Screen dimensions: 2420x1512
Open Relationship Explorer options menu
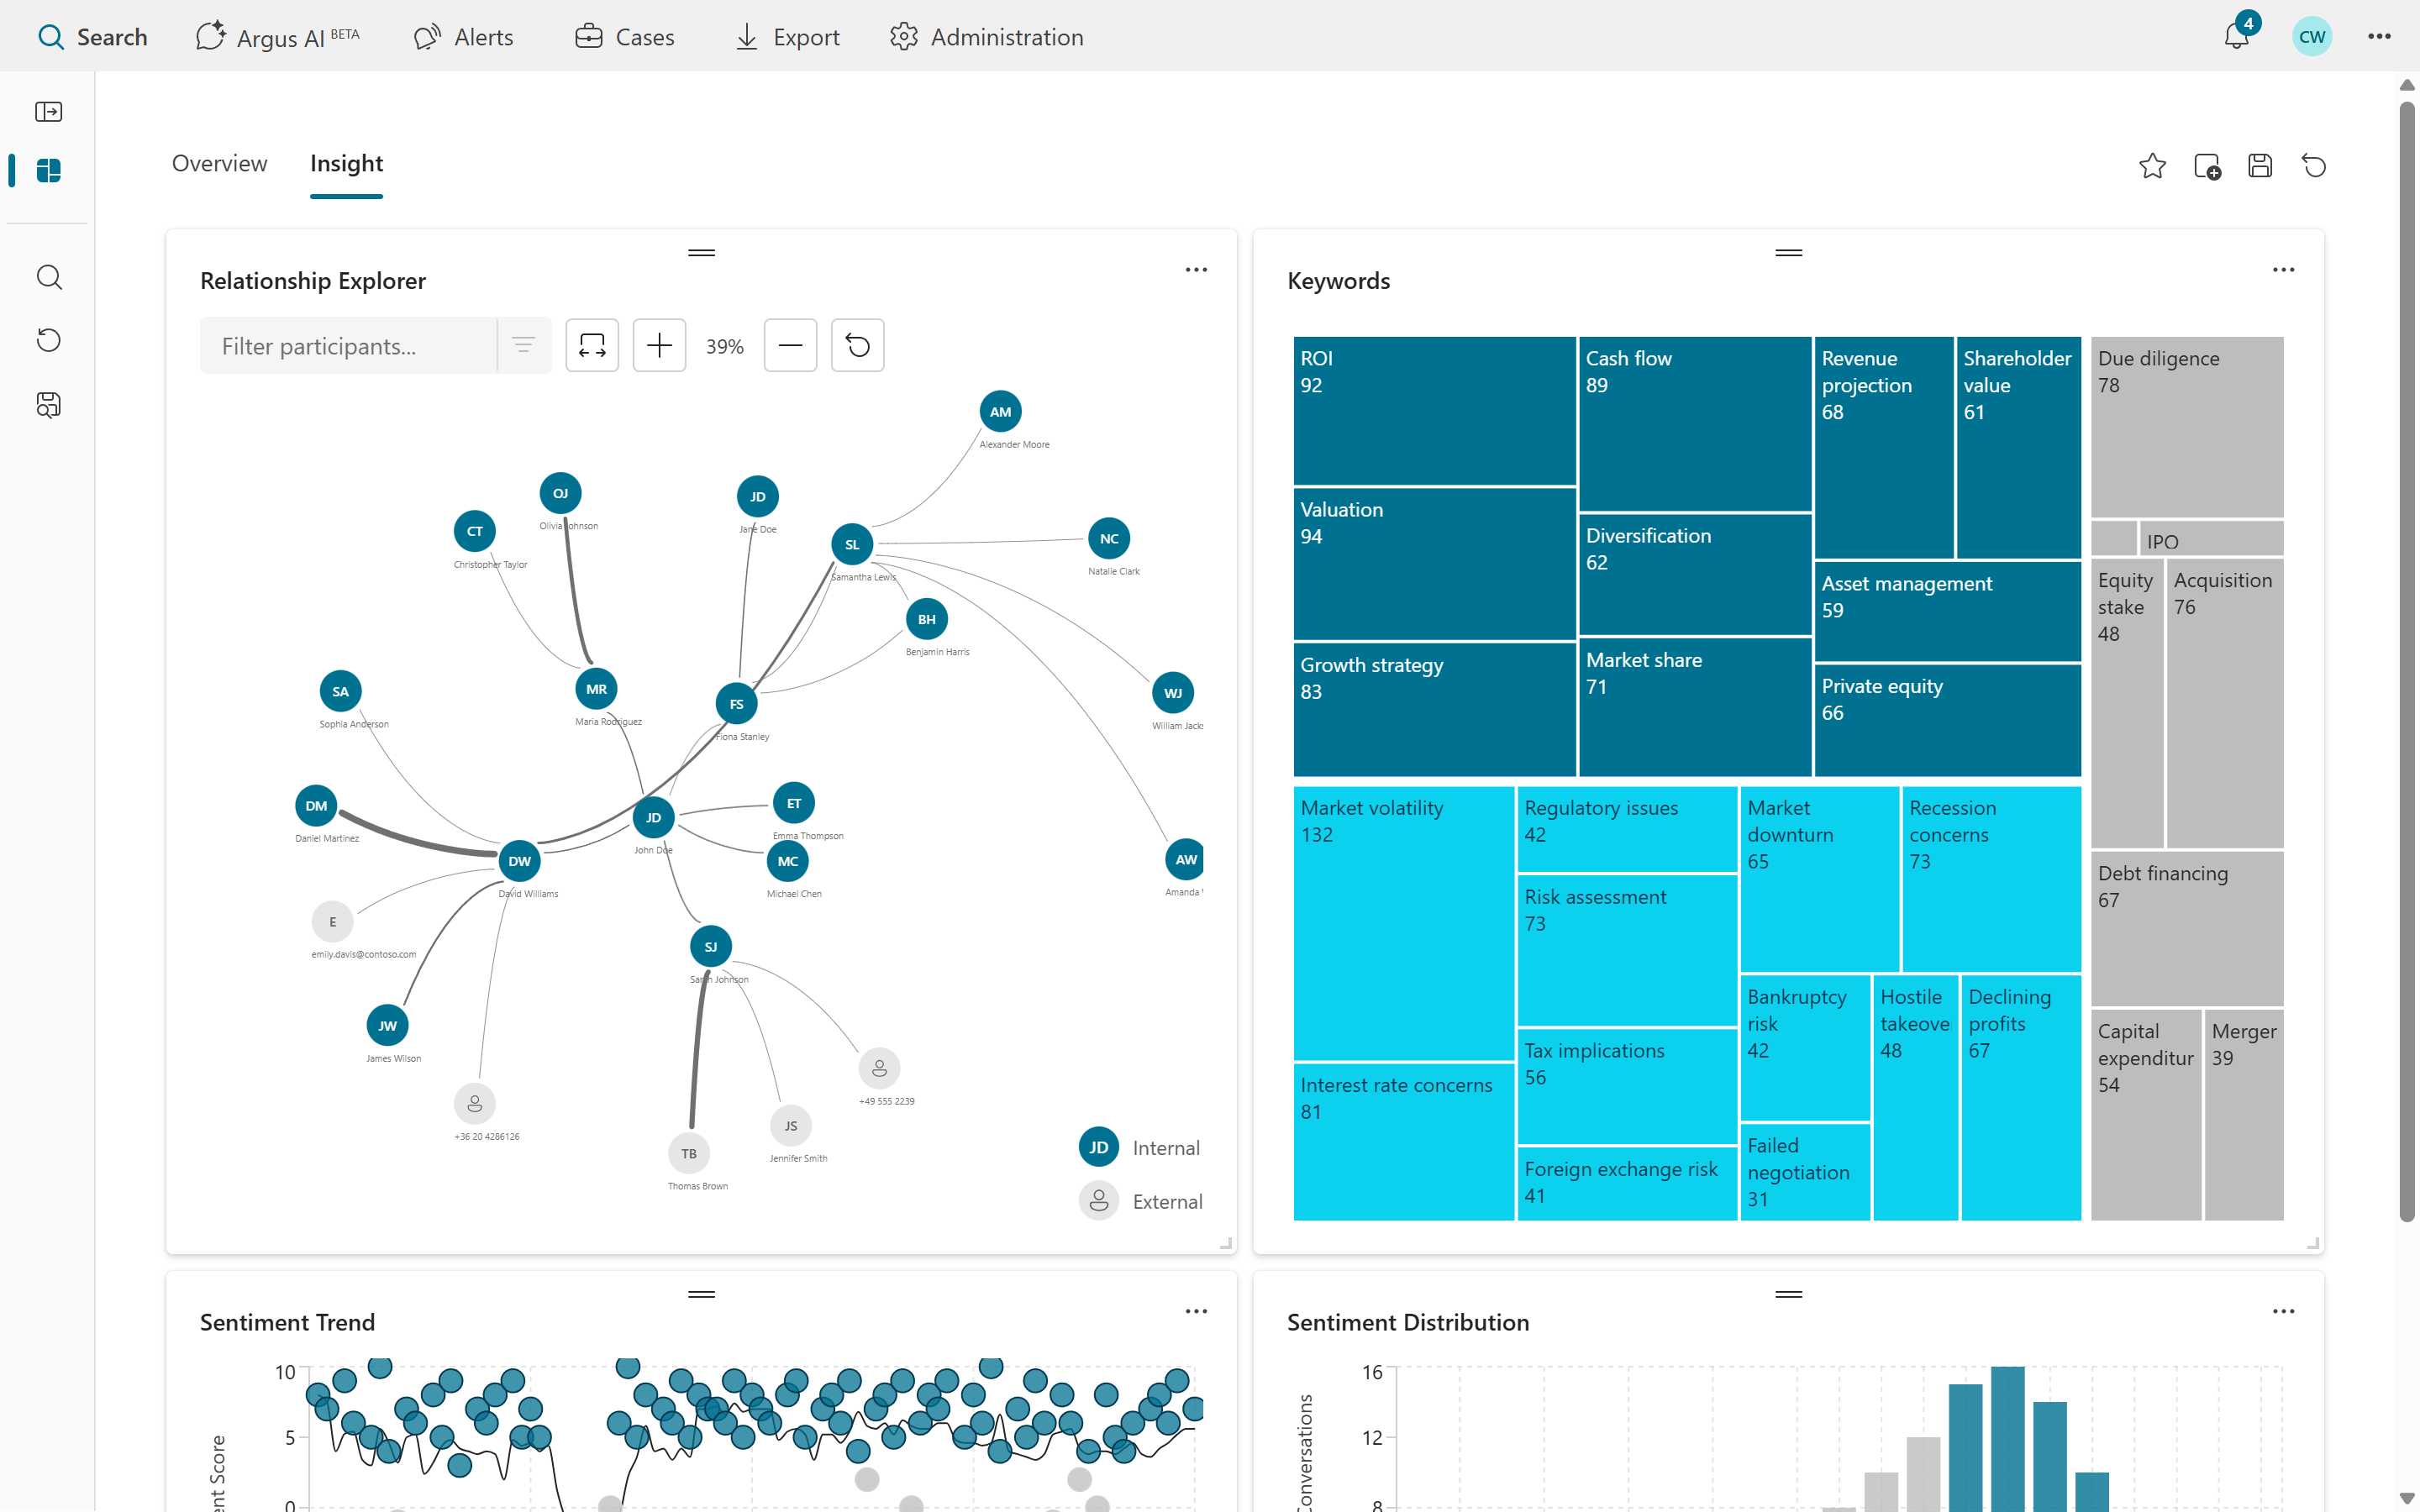(x=1196, y=270)
